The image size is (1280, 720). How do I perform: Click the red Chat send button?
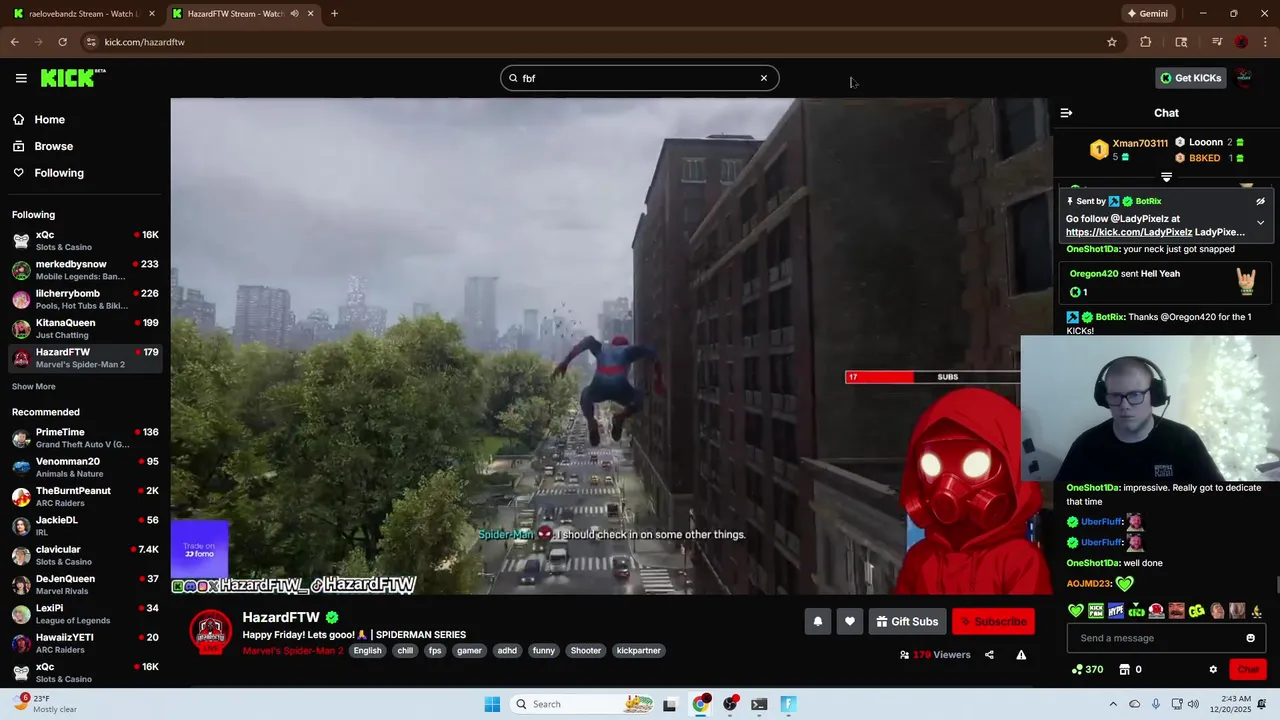1248,669
